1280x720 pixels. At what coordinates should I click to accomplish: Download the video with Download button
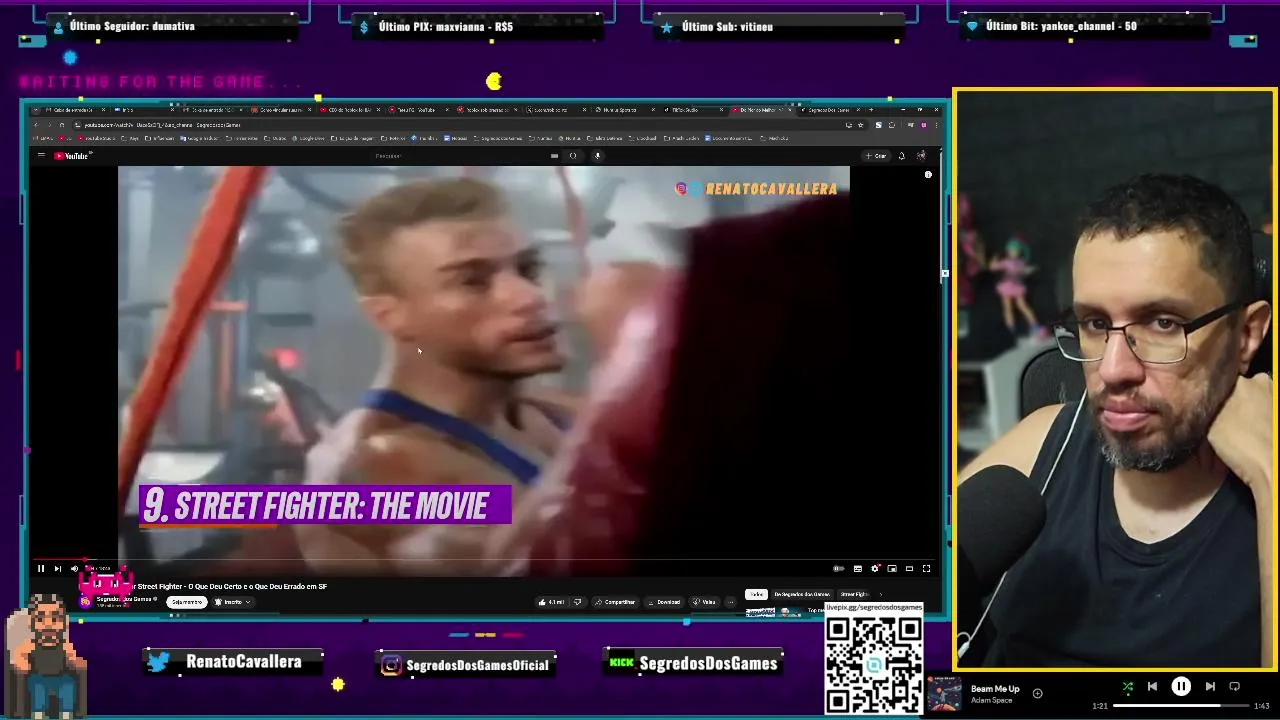664,602
